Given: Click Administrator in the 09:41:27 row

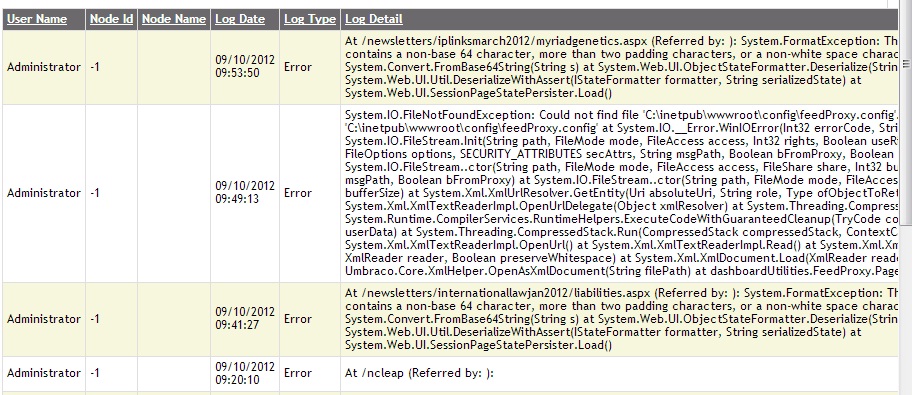Looking at the screenshot, I should coord(44,319).
